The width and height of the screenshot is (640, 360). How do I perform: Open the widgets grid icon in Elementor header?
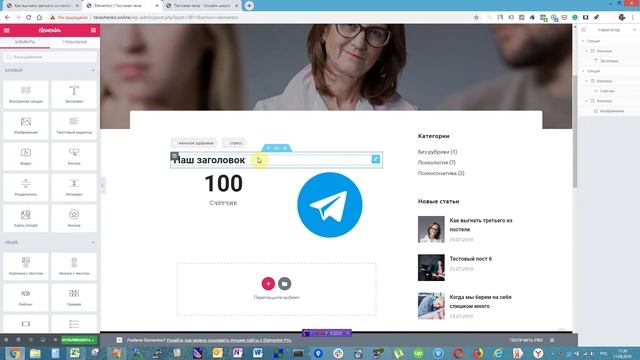pos(93,30)
